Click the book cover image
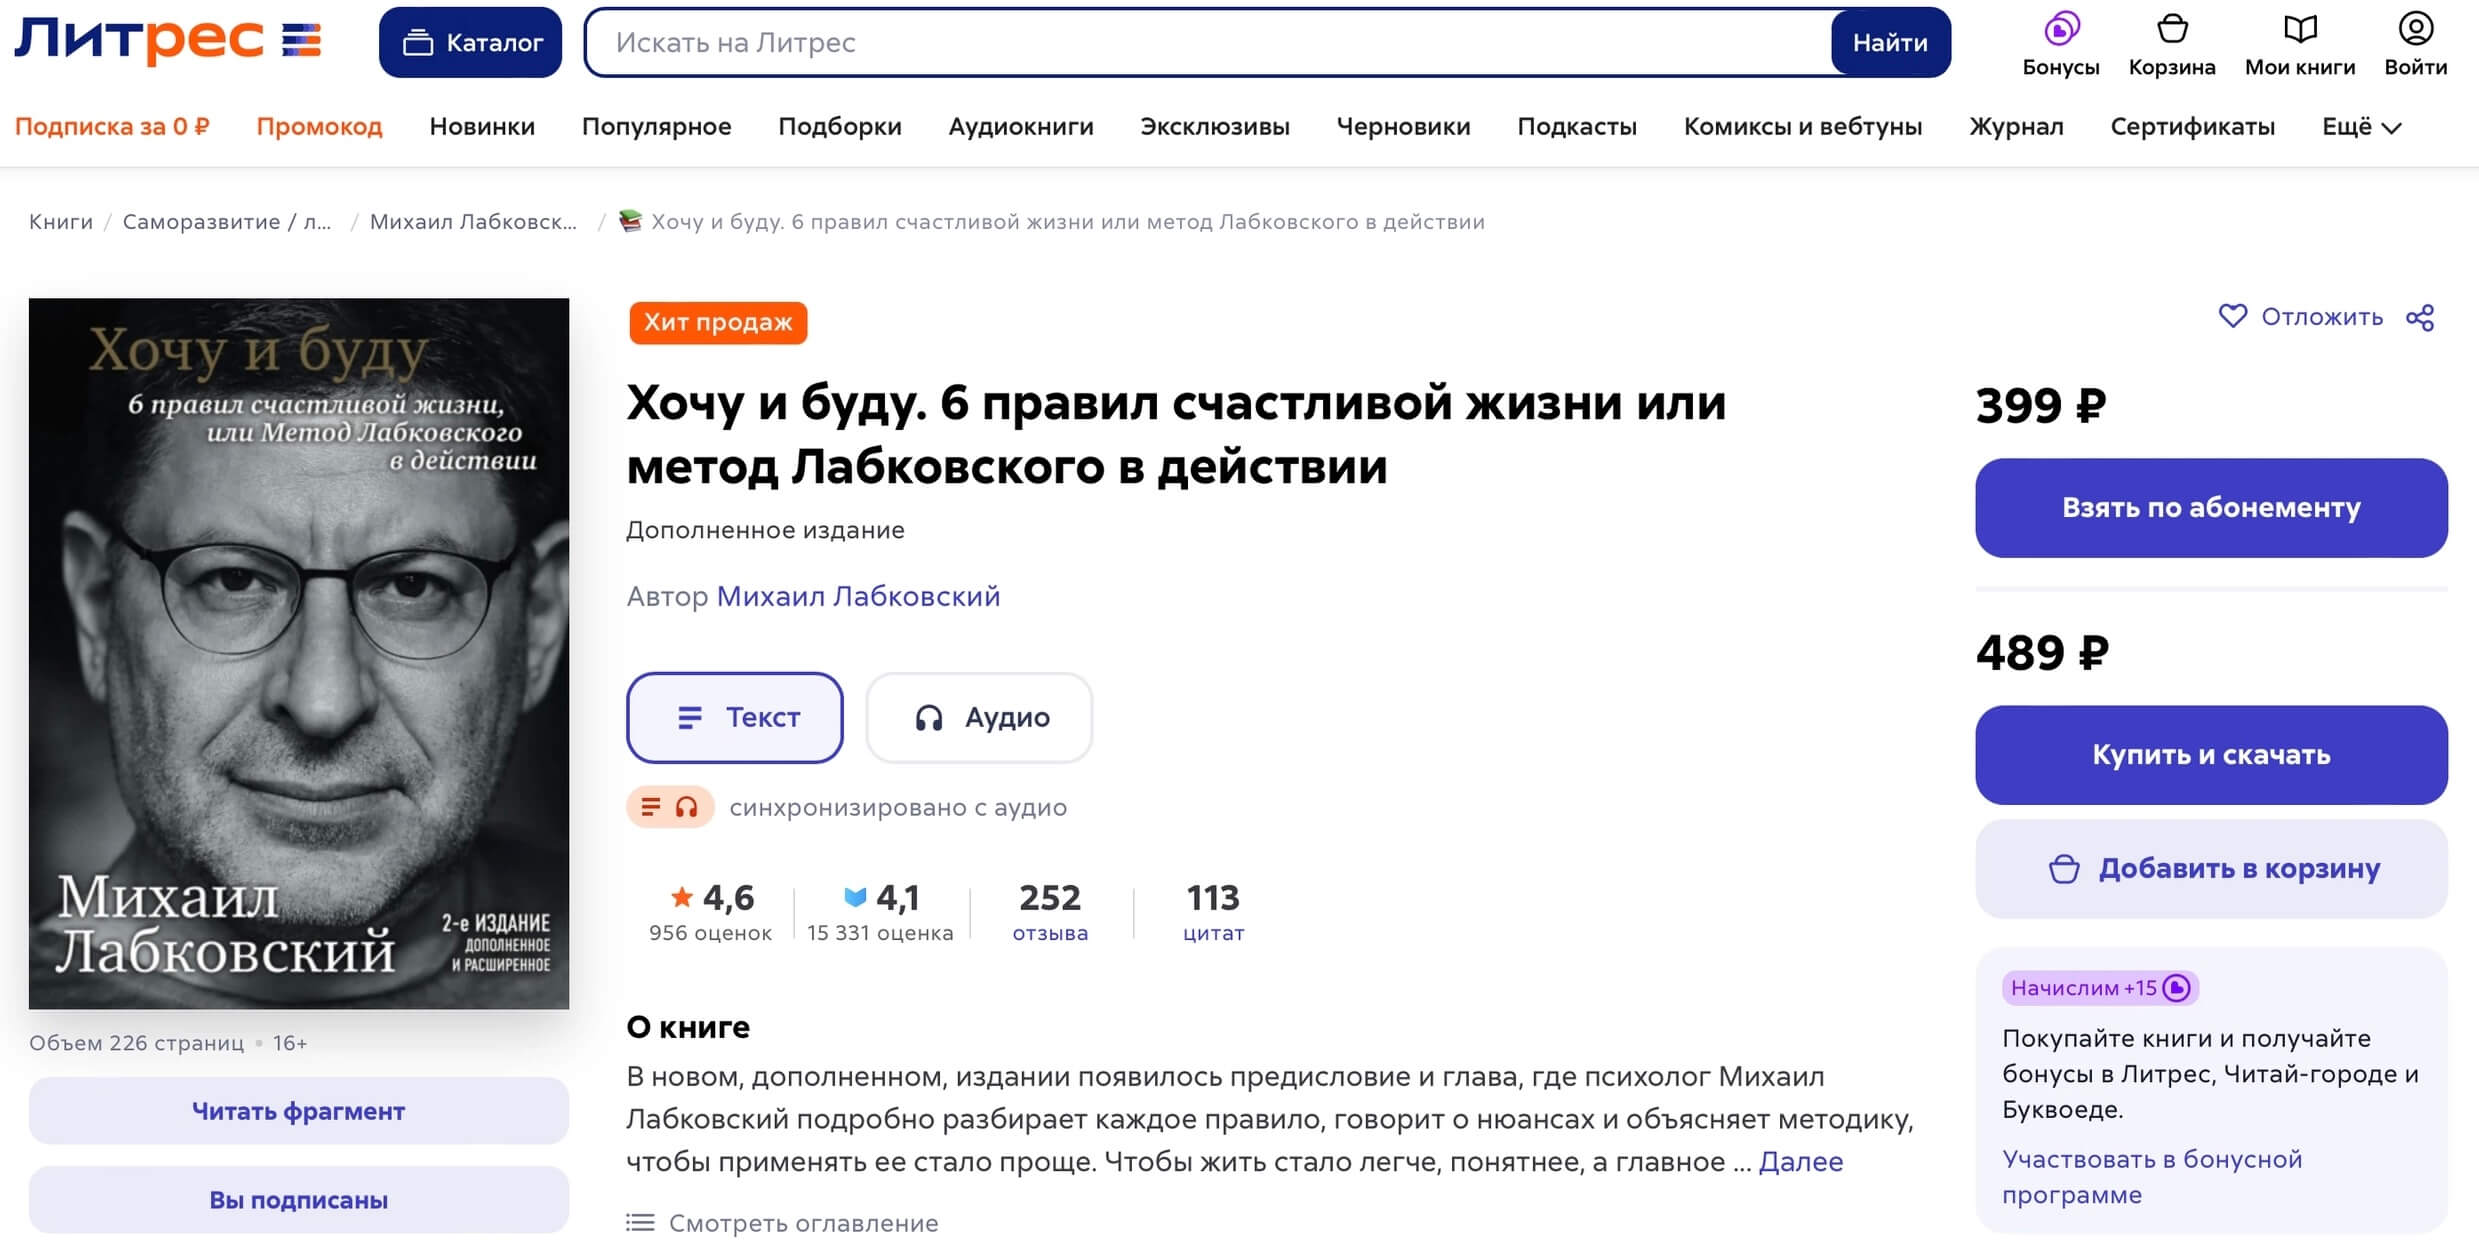2479x1260 pixels. pyautogui.click(x=299, y=653)
